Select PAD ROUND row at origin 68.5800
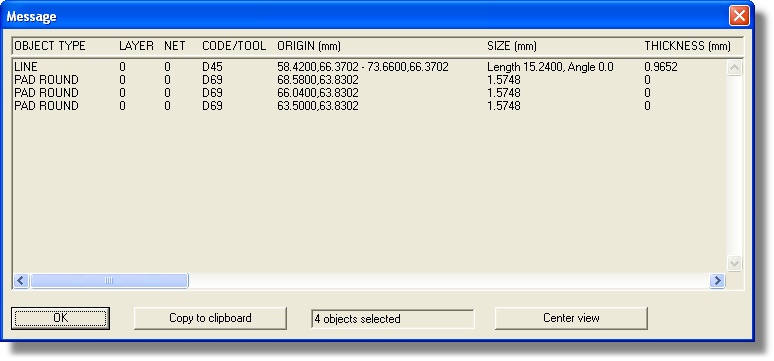This screenshot has width=774, height=361. click(x=369, y=80)
